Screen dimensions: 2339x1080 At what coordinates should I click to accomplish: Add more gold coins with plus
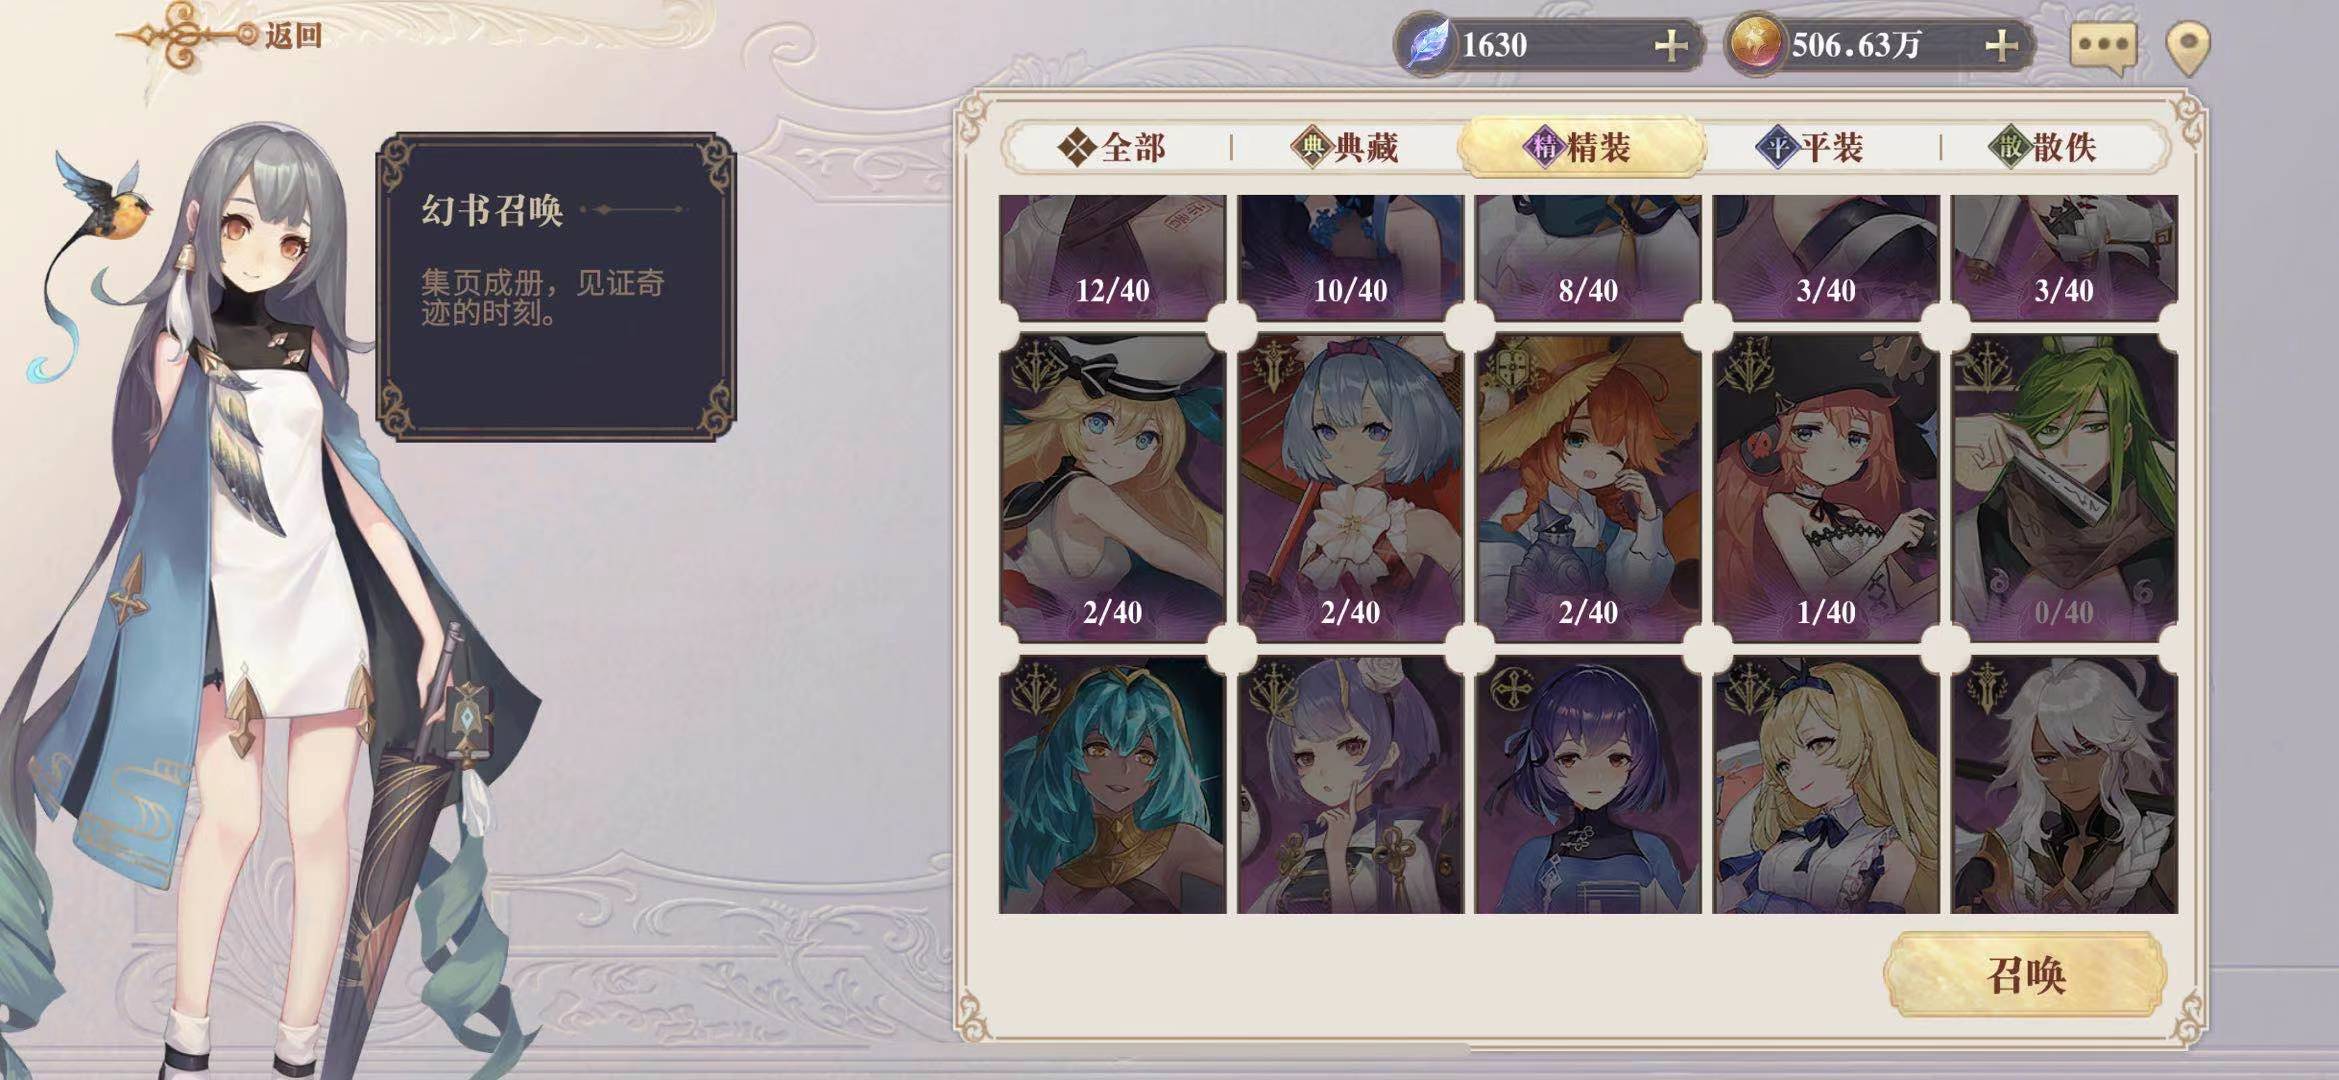[2001, 46]
